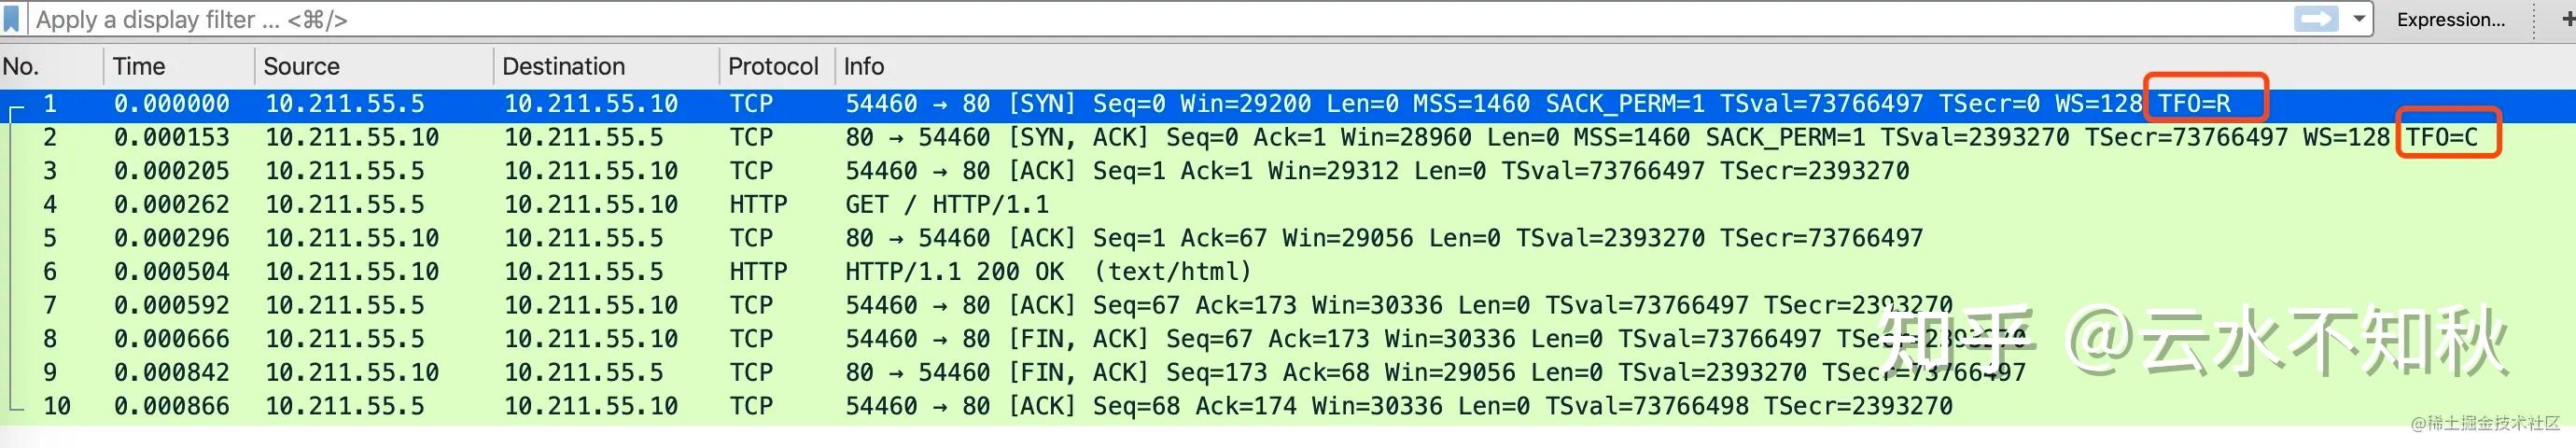
Task: Click the Destination column header
Action: (x=563, y=66)
